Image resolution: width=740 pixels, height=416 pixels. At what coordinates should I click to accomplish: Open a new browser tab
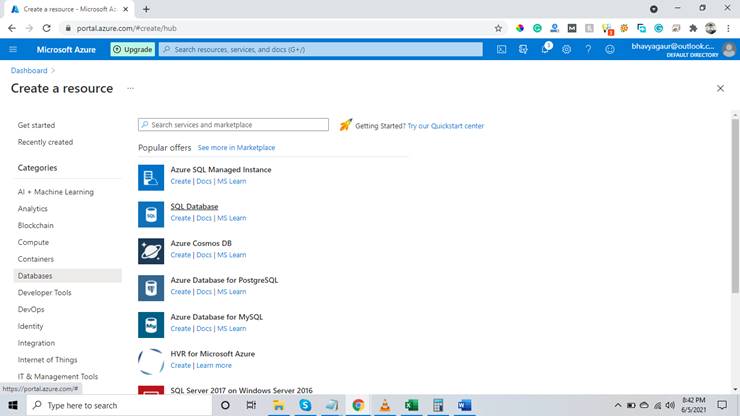click(x=146, y=9)
